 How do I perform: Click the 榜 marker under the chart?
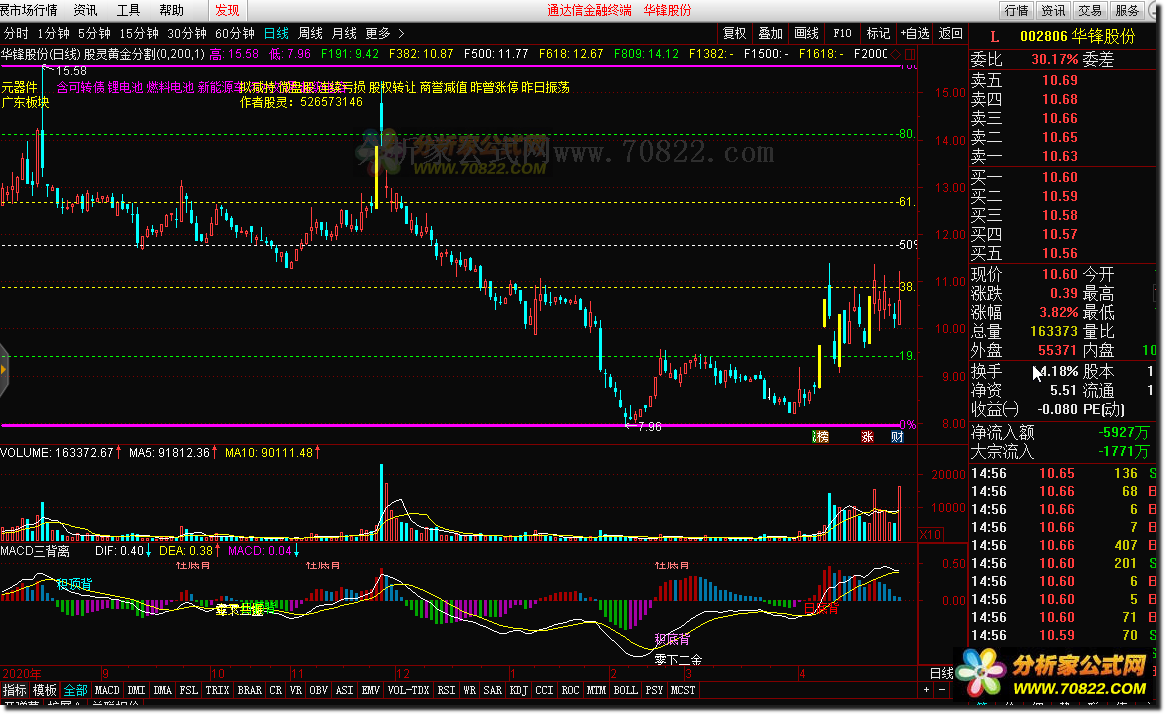[x=820, y=437]
